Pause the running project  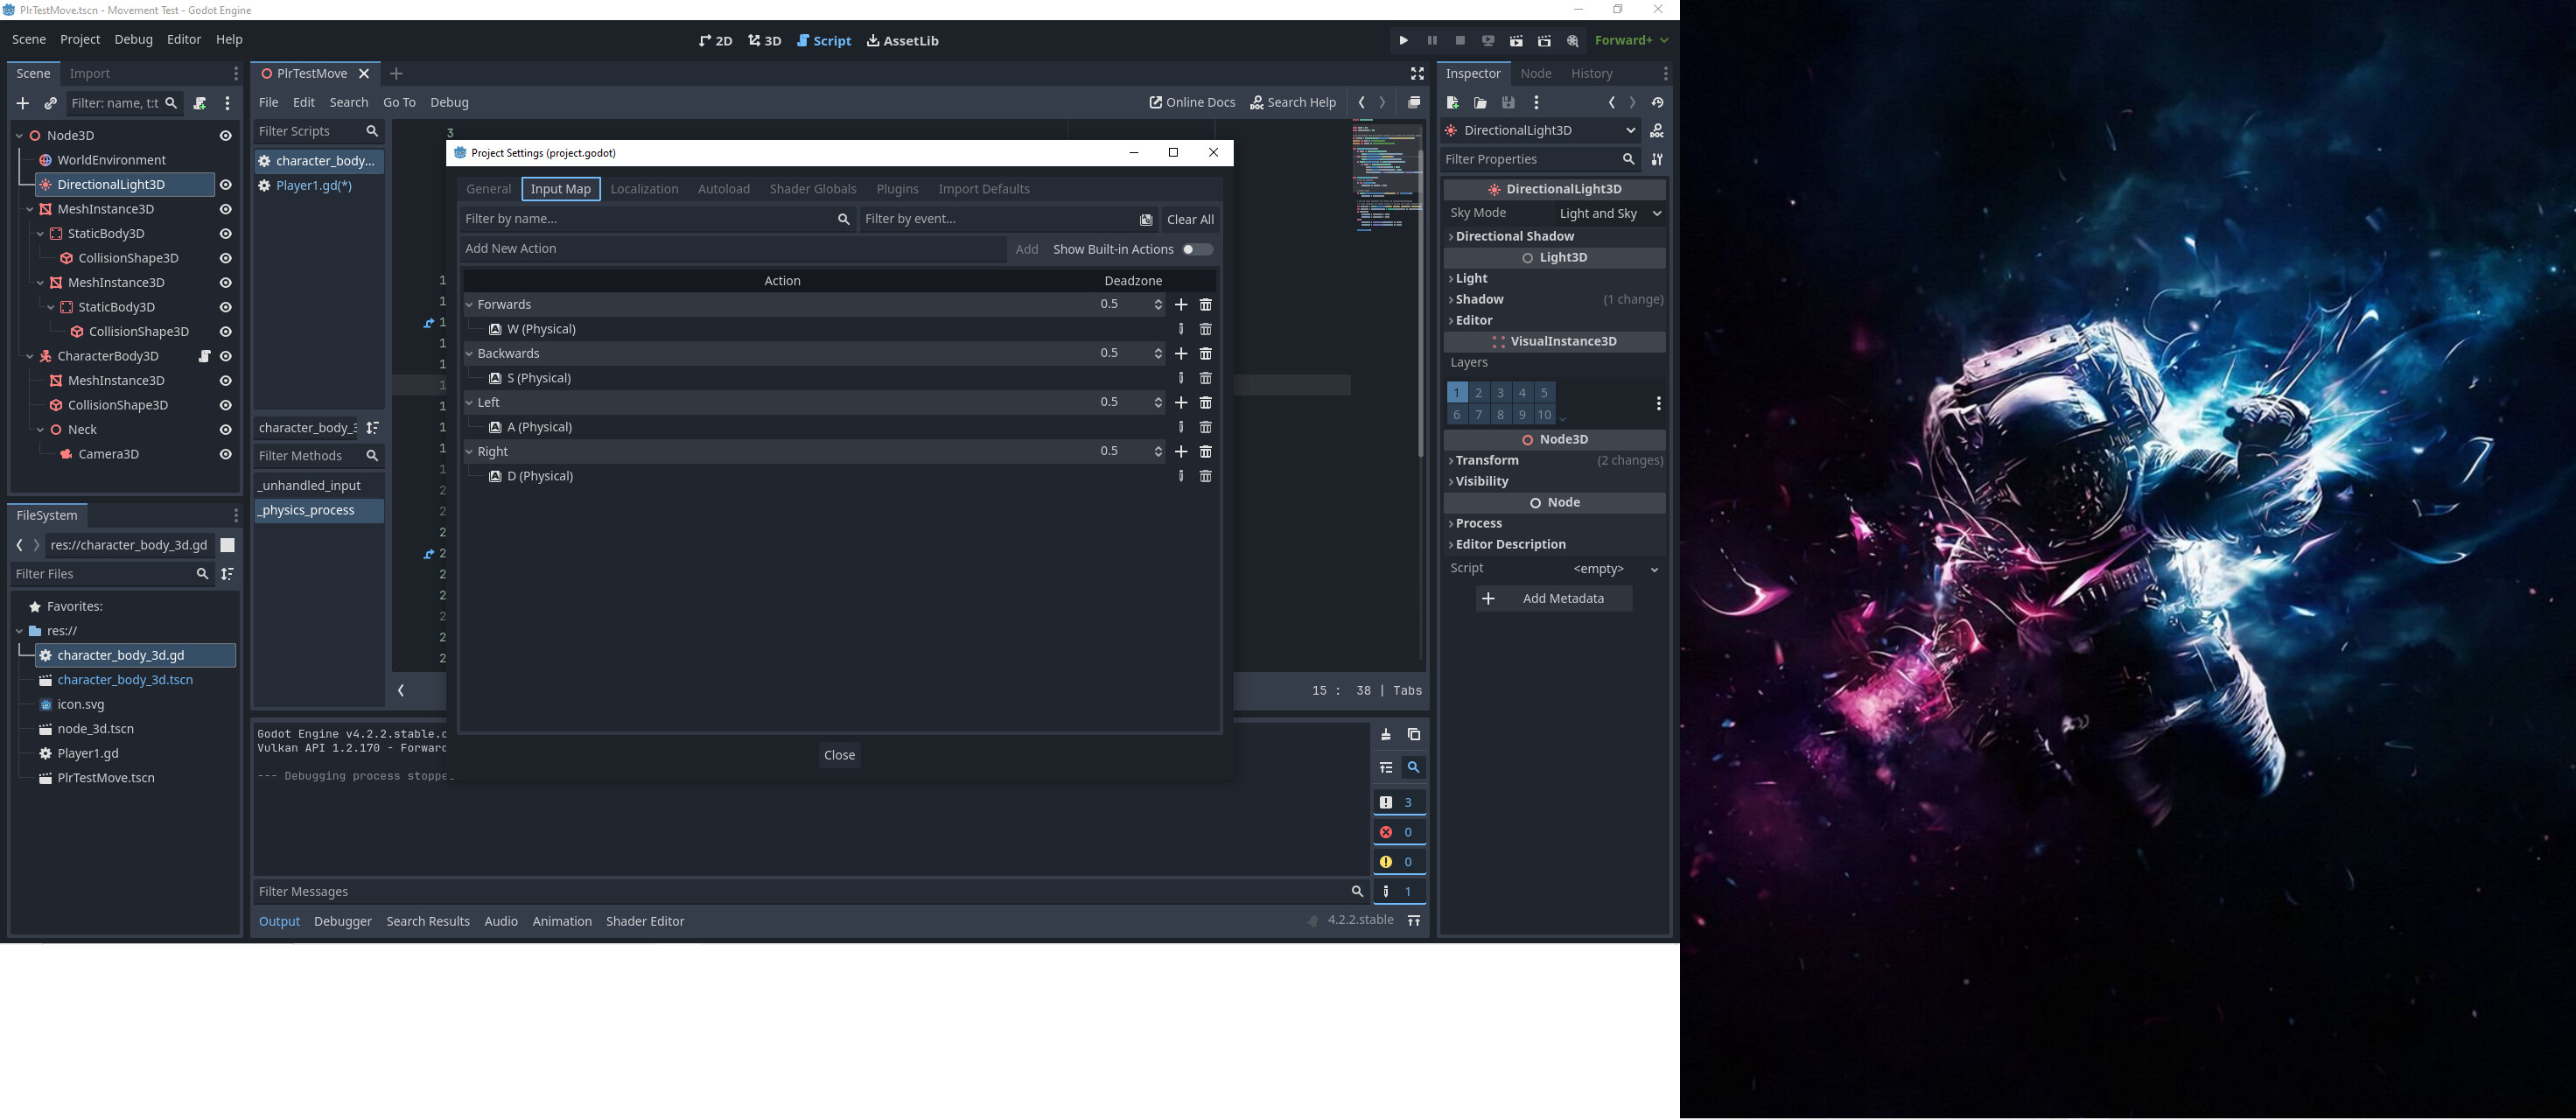point(1432,41)
